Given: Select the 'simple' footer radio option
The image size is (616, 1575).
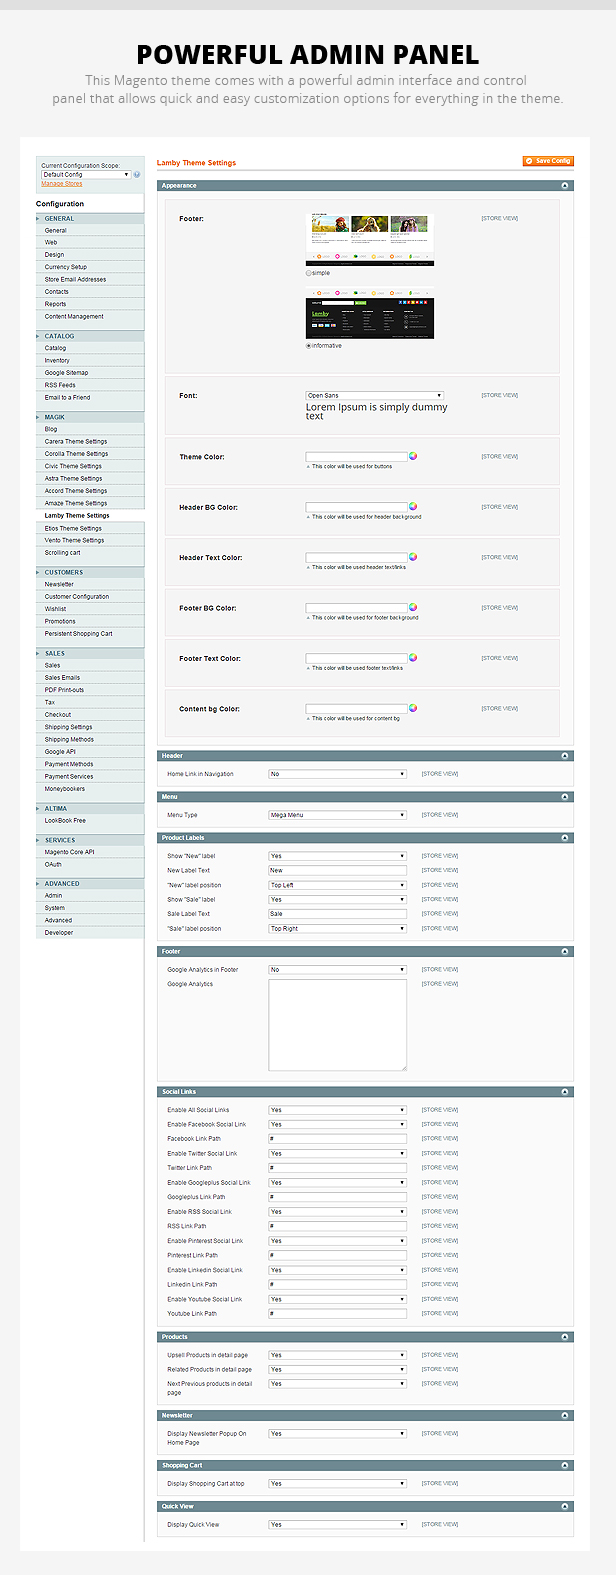Looking at the screenshot, I should [x=308, y=273].
